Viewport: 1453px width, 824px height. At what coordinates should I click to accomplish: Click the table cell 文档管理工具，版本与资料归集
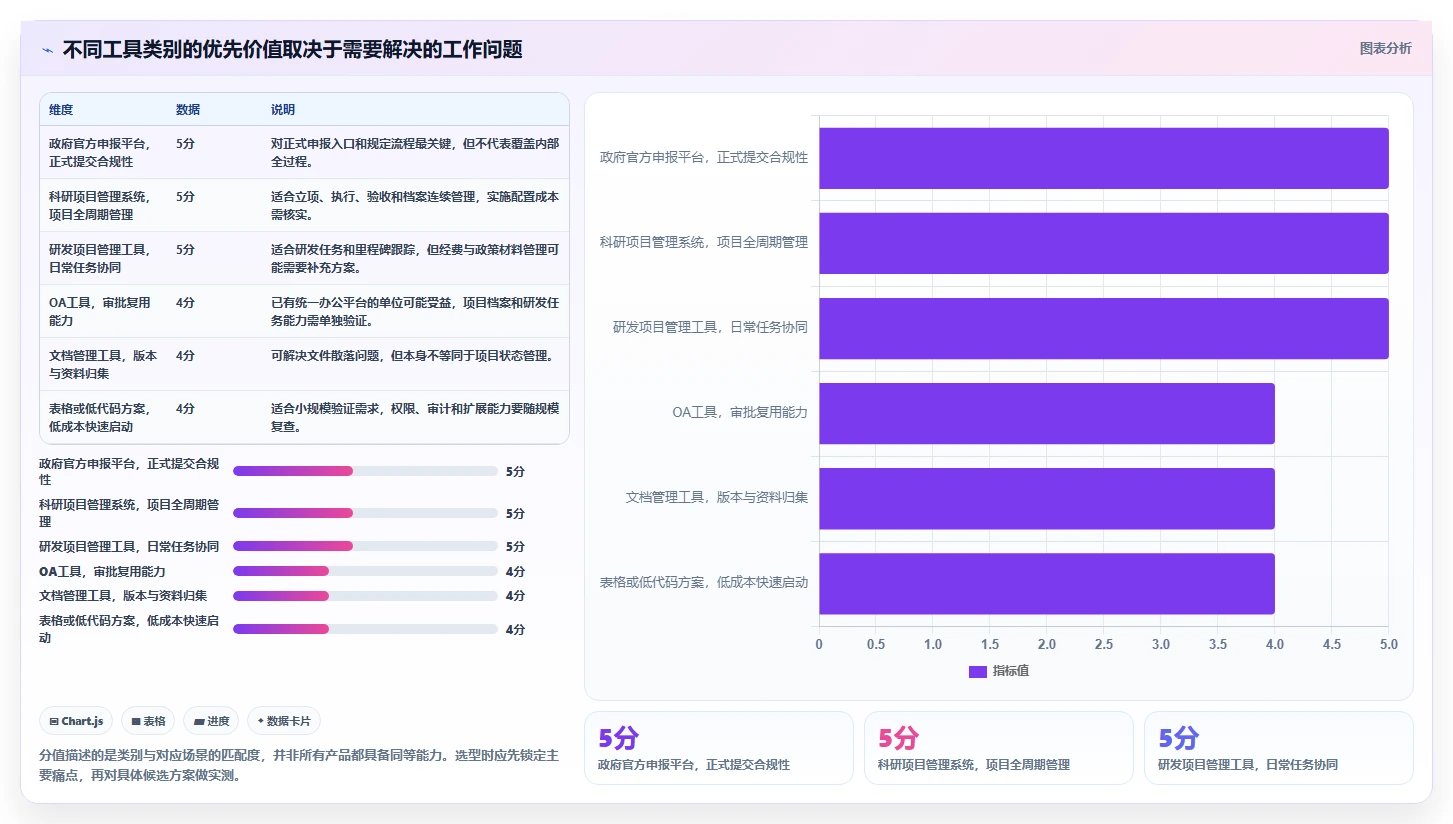coord(103,364)
